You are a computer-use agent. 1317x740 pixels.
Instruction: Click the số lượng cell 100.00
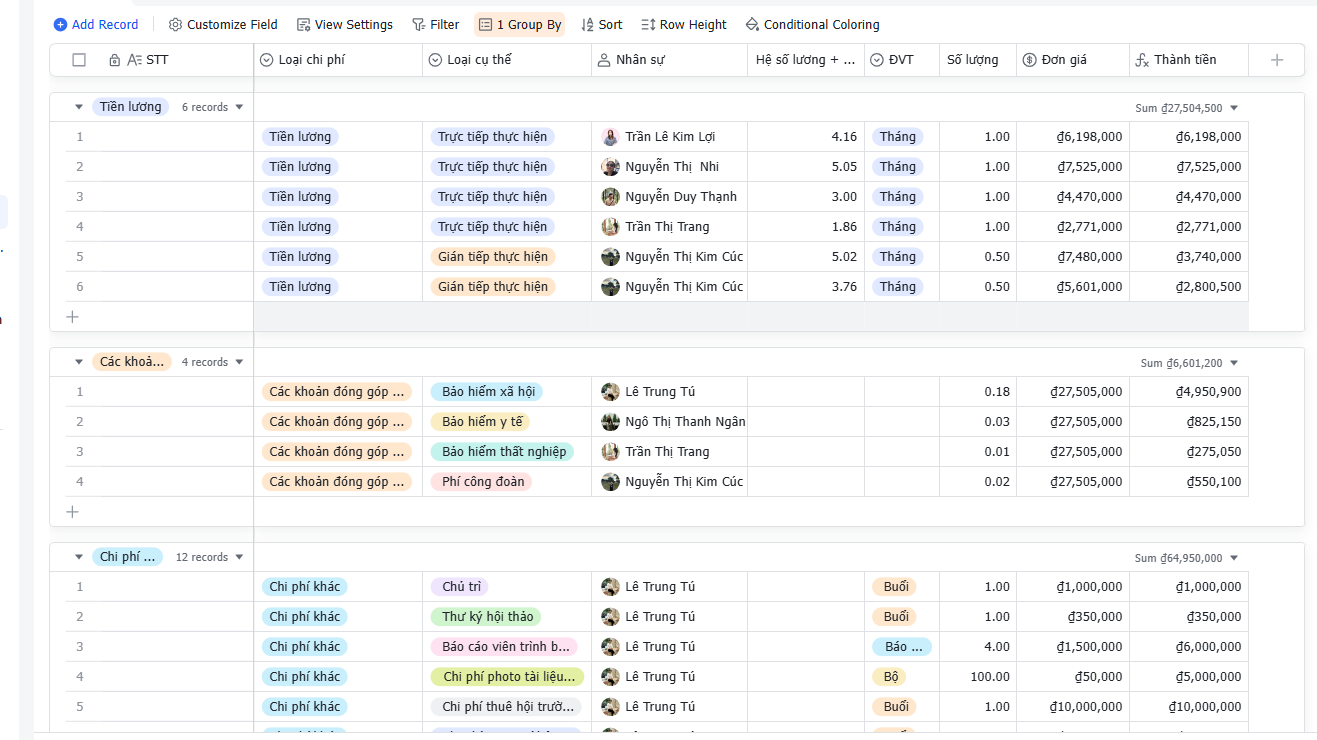pyautogui.click(x=978, y=677)
